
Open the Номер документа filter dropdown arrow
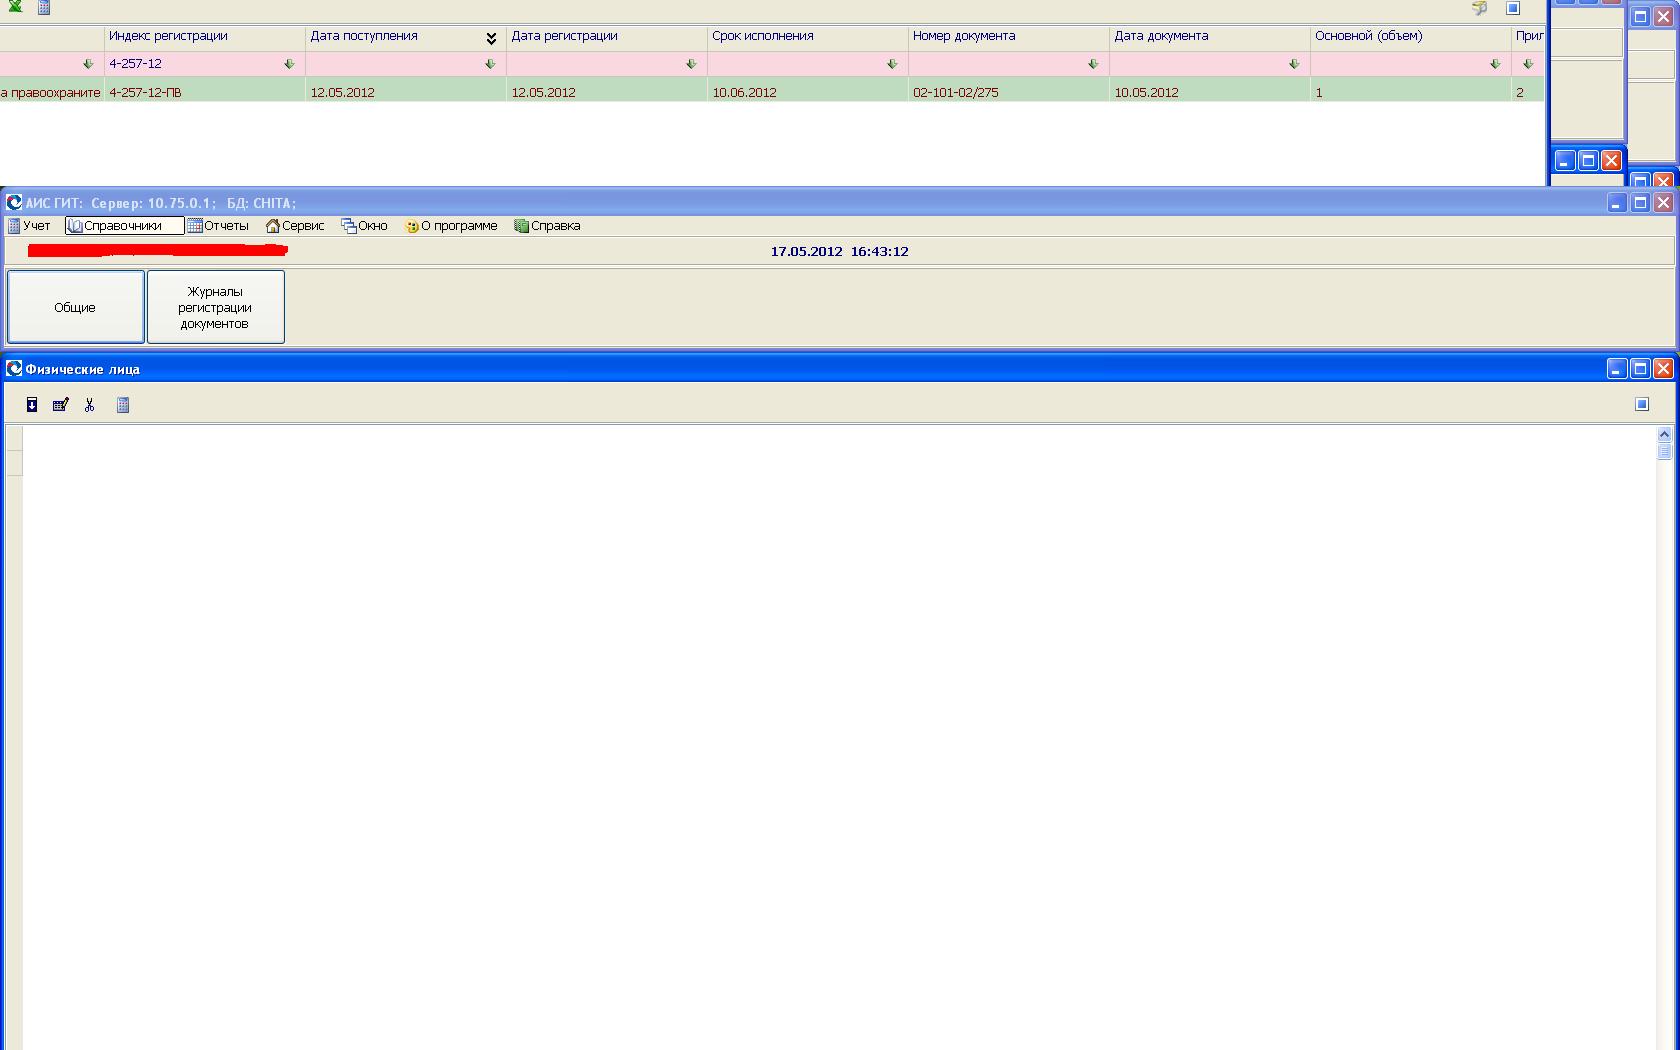pyautogui.click(x=1093, y=64)
